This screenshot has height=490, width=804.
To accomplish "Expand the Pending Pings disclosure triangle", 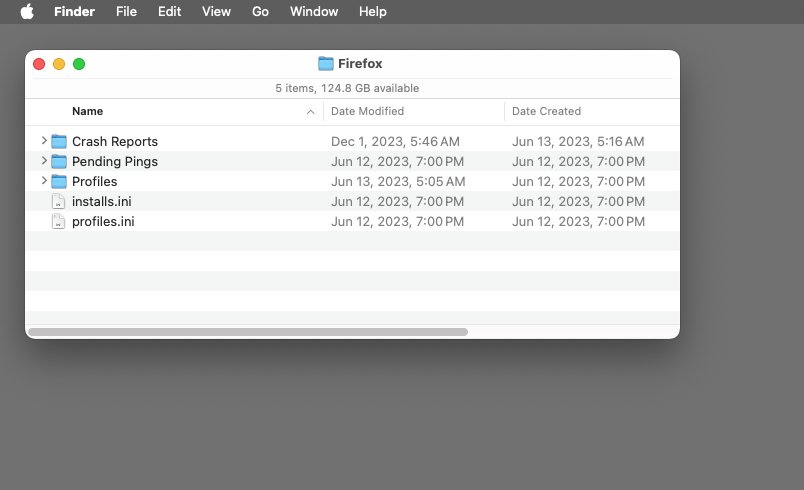I will click(x=44, y=161).
